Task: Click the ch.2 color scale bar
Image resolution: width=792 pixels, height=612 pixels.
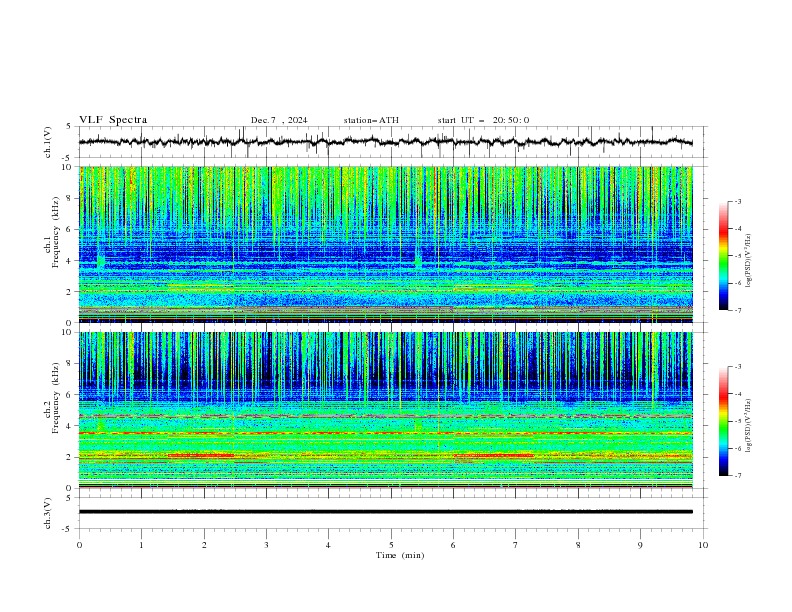Action: (723, 421)
